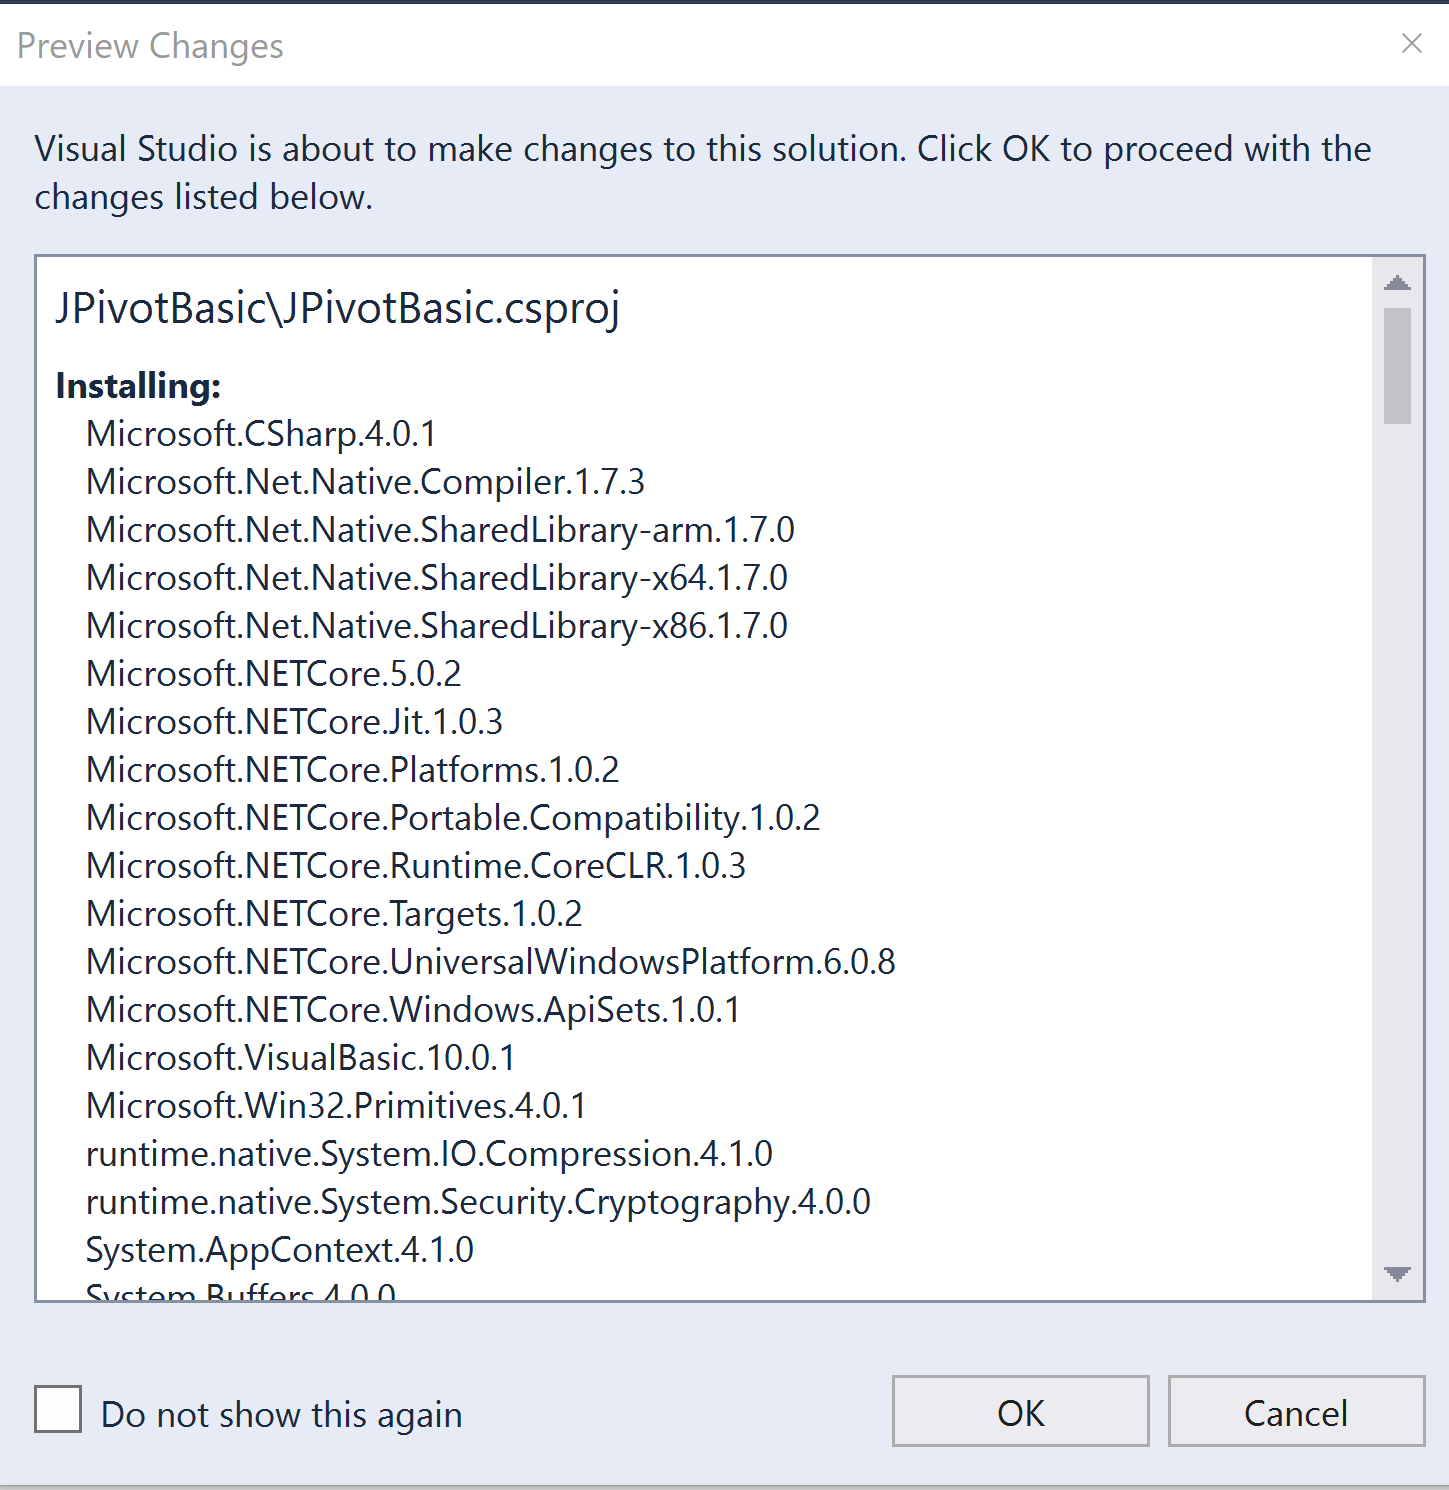
Task: Select the Microsoft.NETCore.Platforms.1.0.2 package
Action: point(352,769)
